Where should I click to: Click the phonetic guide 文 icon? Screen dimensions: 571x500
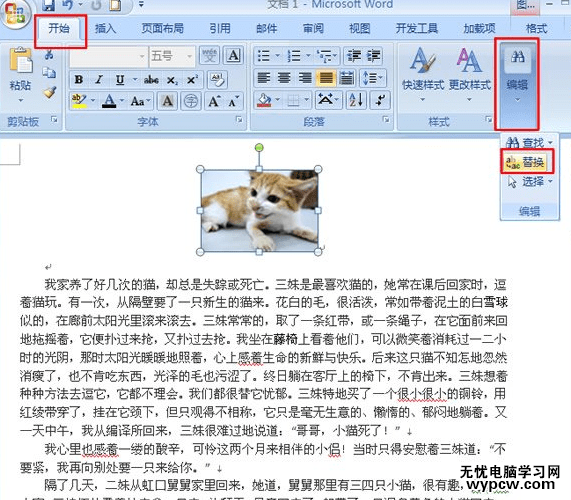point(209,55)
